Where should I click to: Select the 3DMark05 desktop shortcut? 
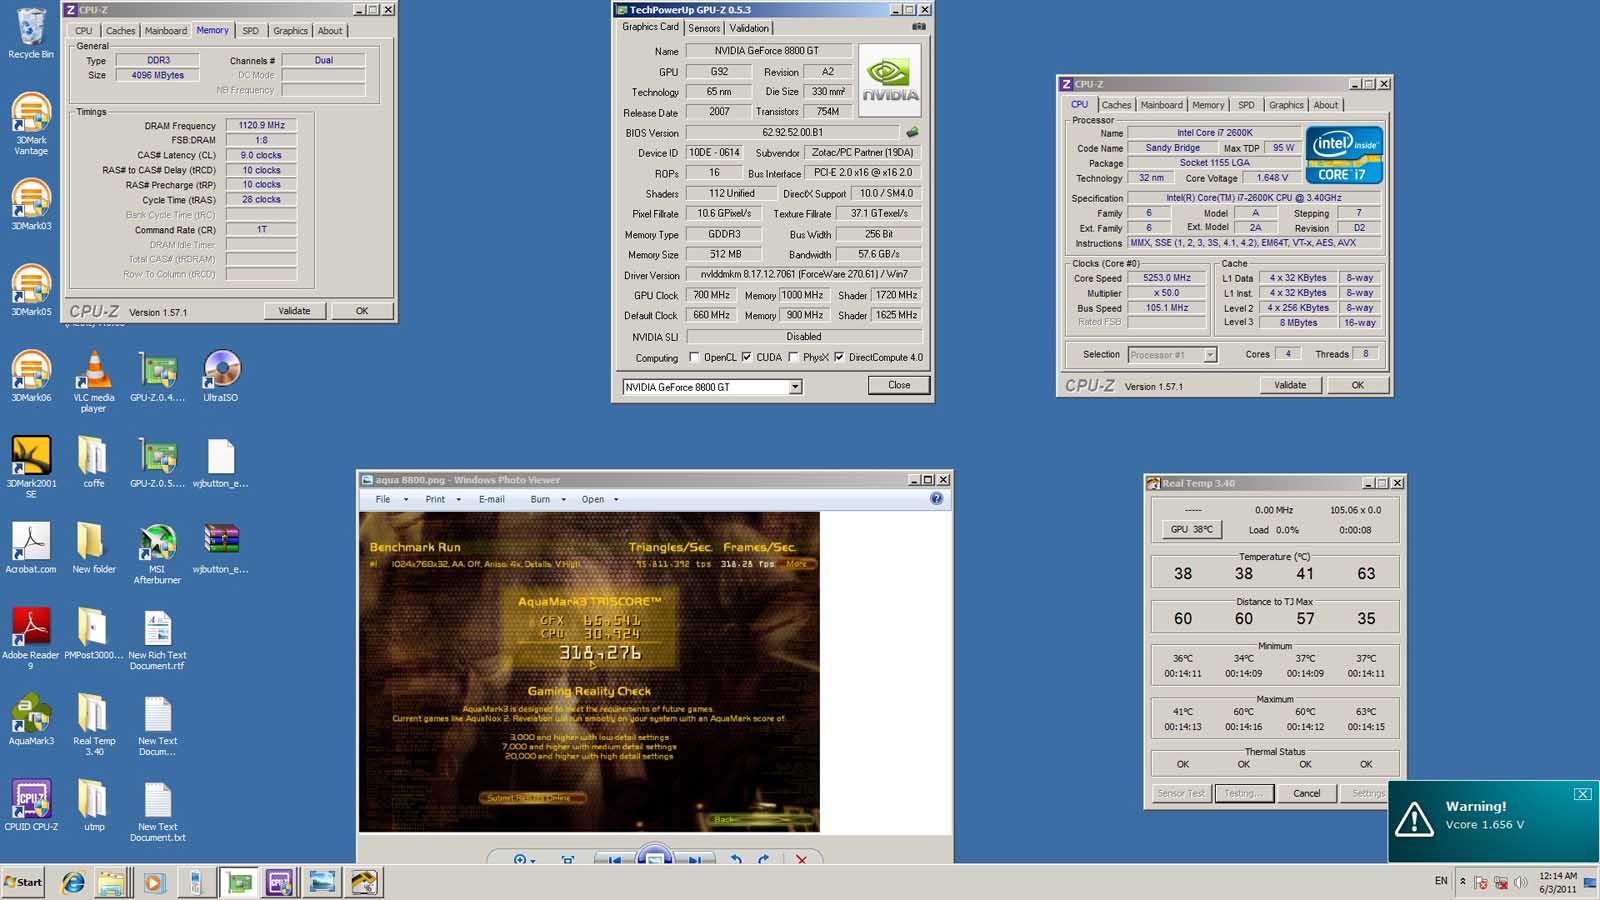(x=31, y=291)
